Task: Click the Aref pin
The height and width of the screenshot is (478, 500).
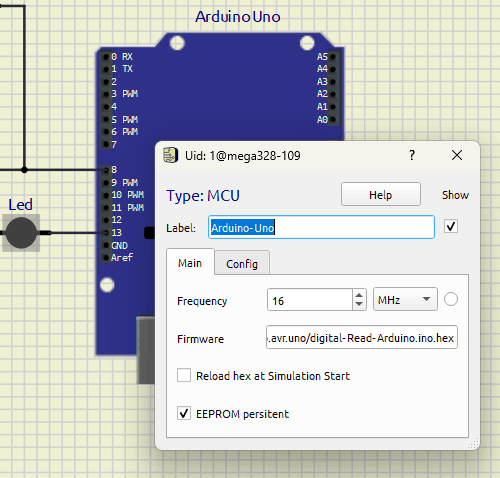Action: (106, 257)
